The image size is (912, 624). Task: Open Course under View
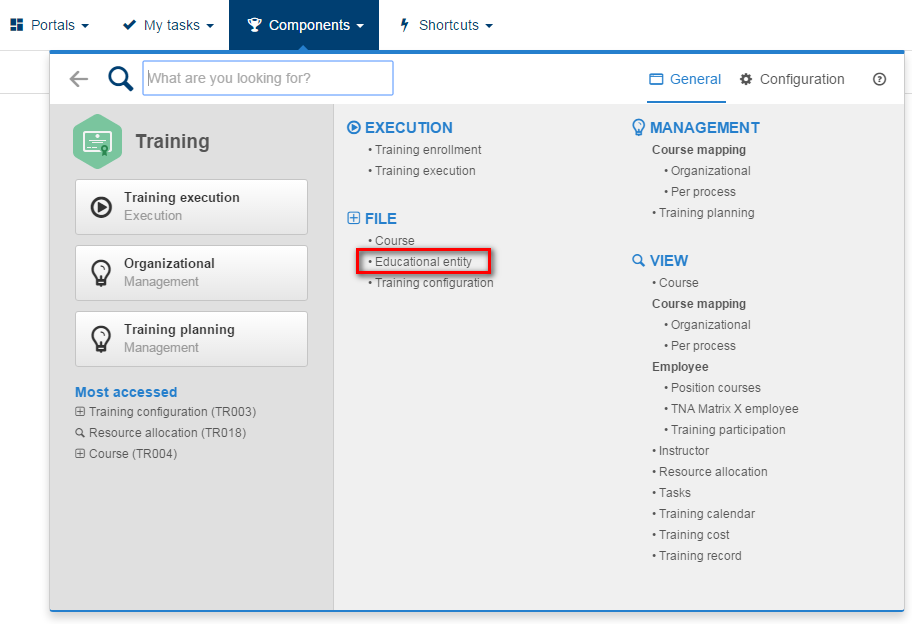tap(679, 283)
